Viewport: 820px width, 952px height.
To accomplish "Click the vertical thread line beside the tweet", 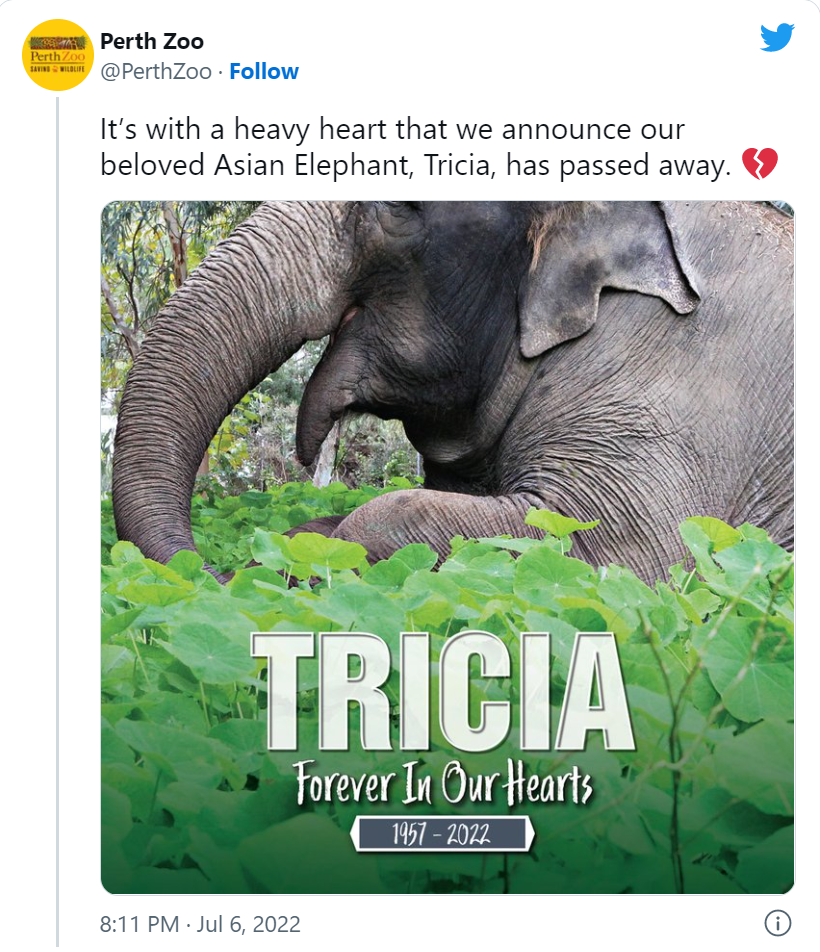I will (58, 521).
